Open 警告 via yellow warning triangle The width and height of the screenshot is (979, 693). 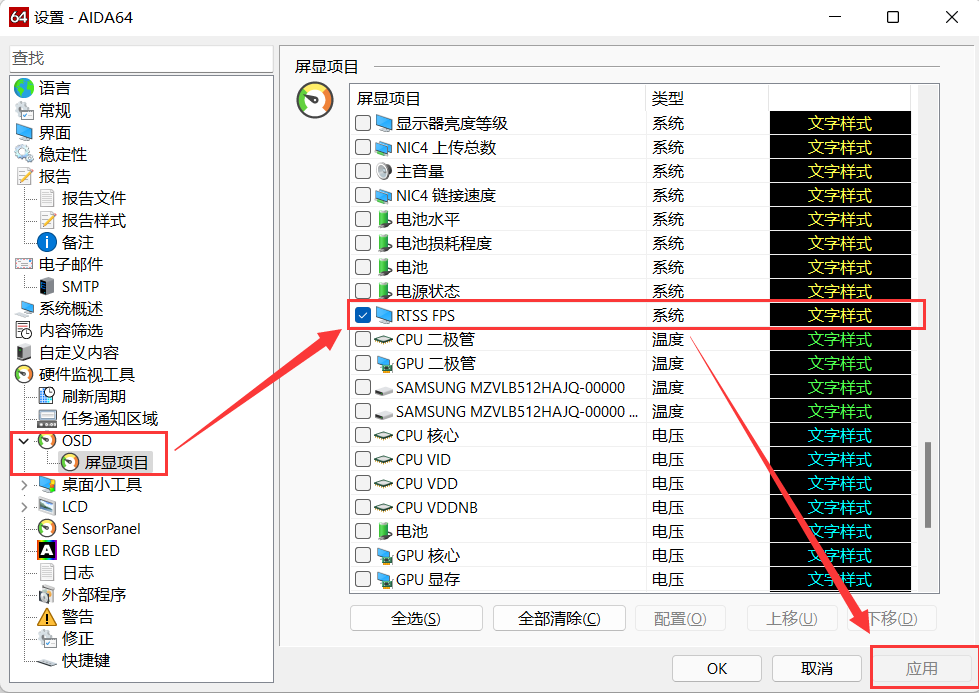[x=47, y=617]
